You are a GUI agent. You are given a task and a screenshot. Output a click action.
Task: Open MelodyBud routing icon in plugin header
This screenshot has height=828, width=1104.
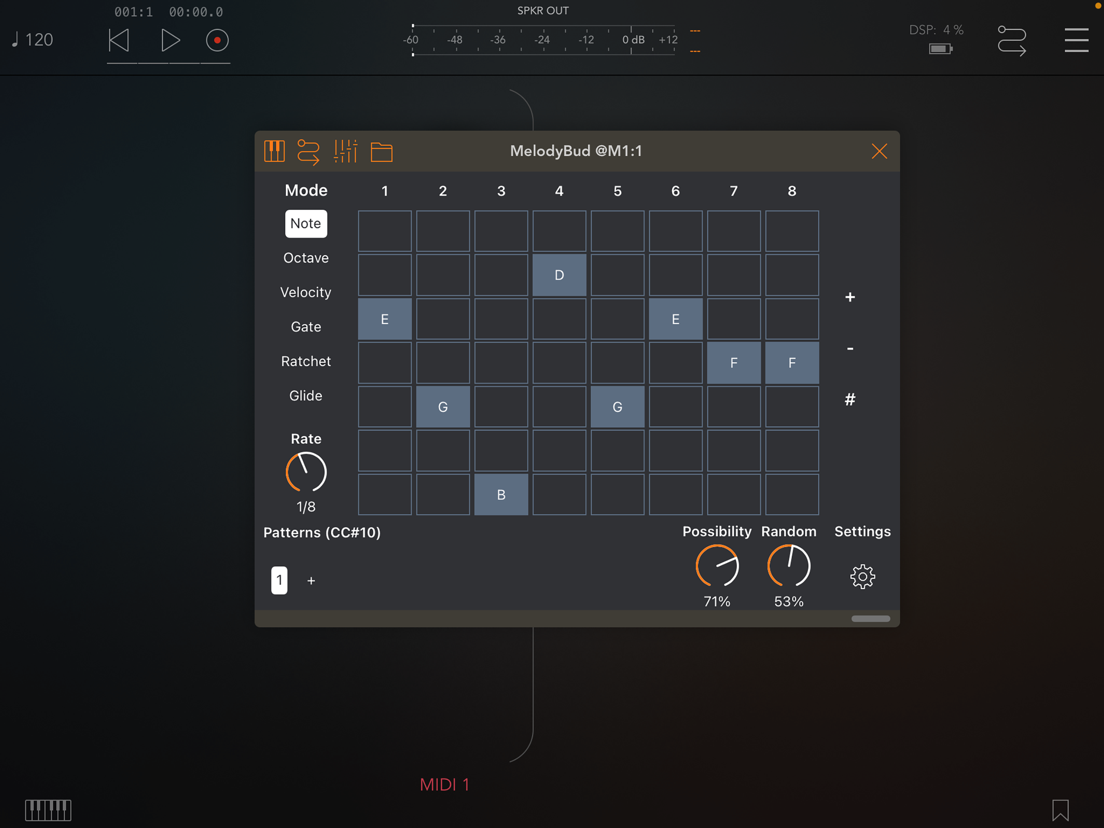coord(308,151)
